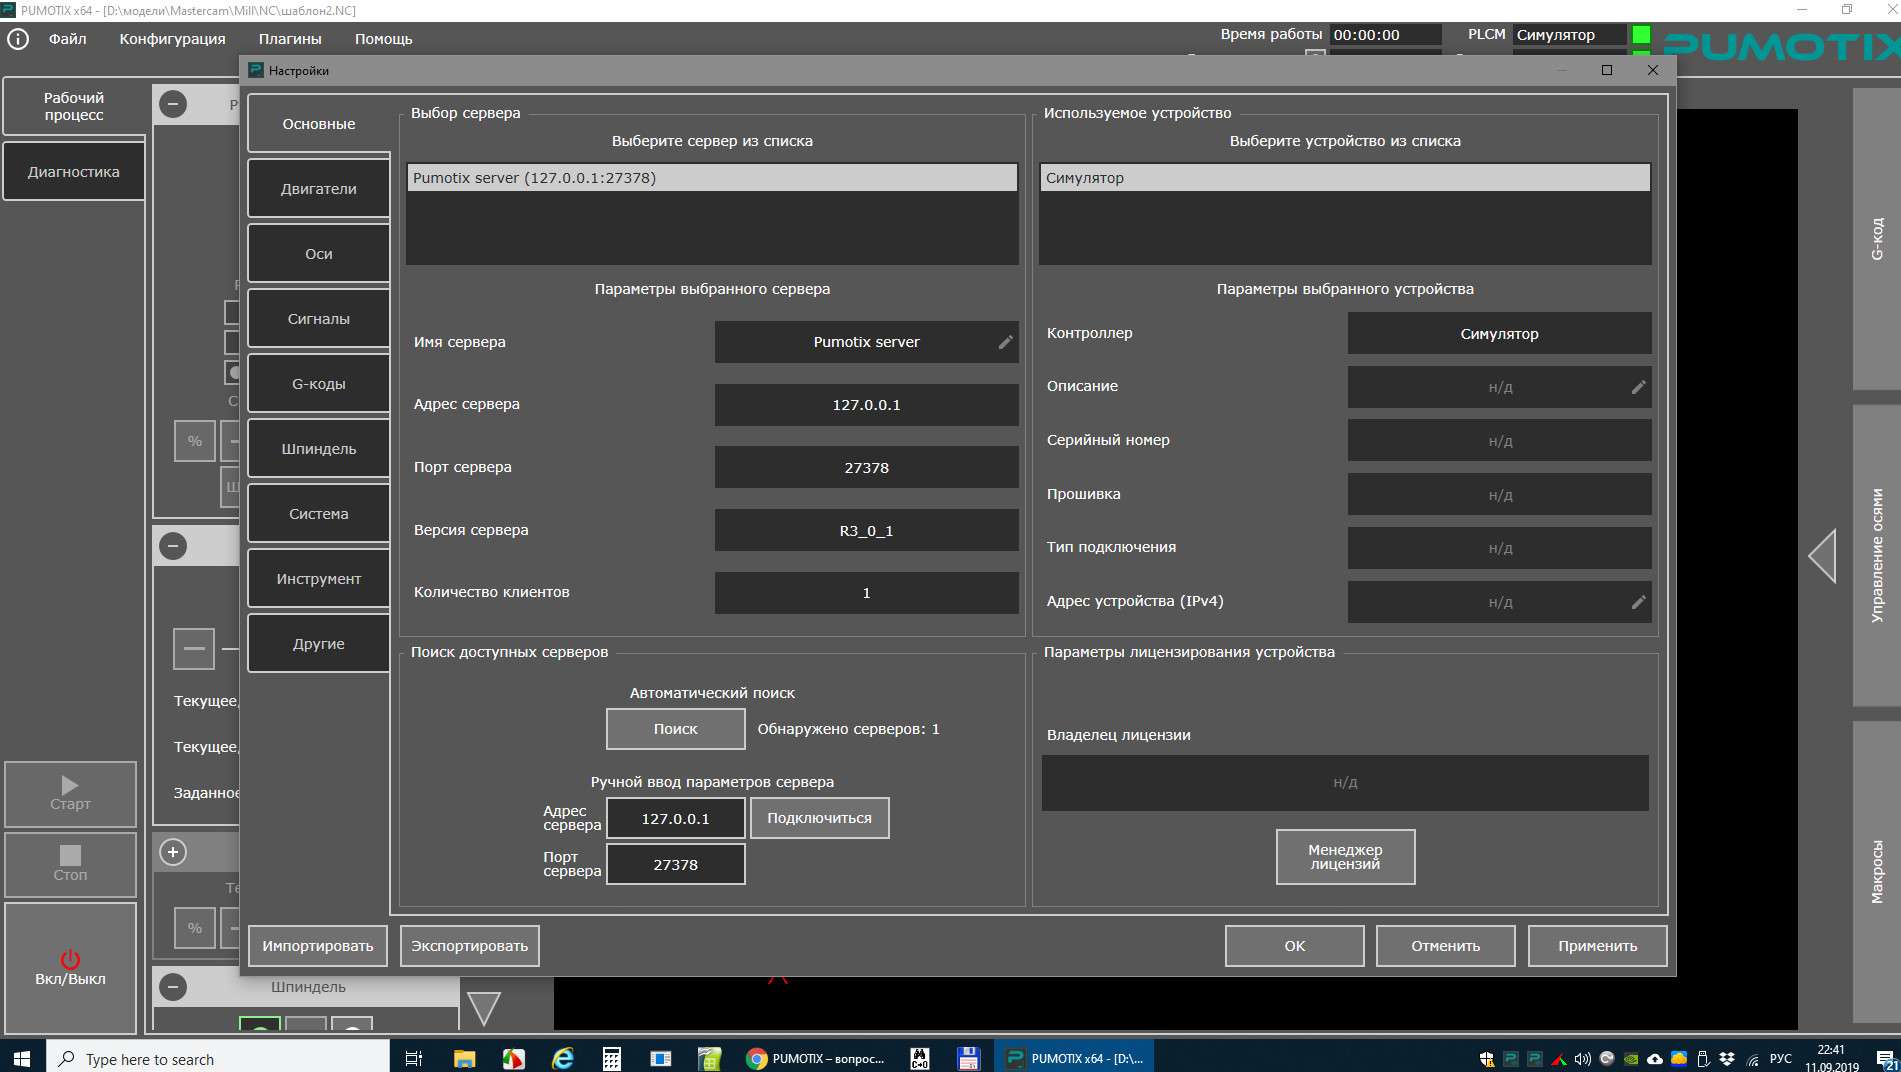Click the Подключиться button

(820, 818)
